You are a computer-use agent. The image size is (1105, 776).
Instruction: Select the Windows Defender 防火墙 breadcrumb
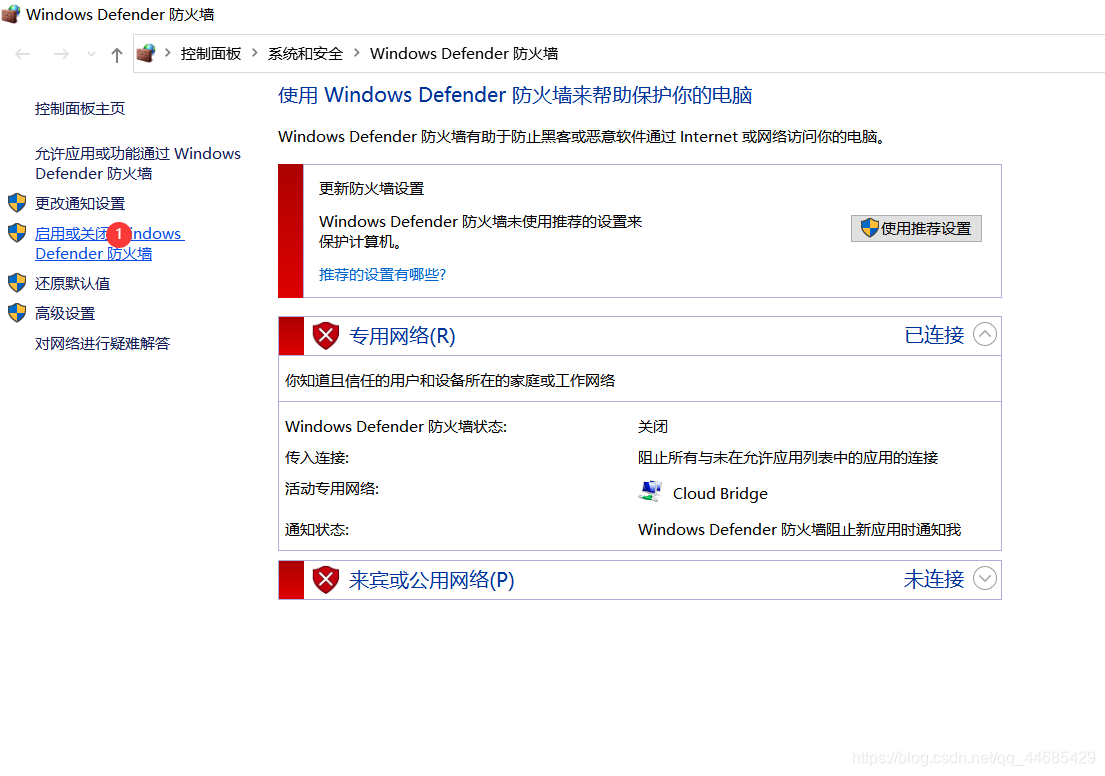click(x=464, y=54)
